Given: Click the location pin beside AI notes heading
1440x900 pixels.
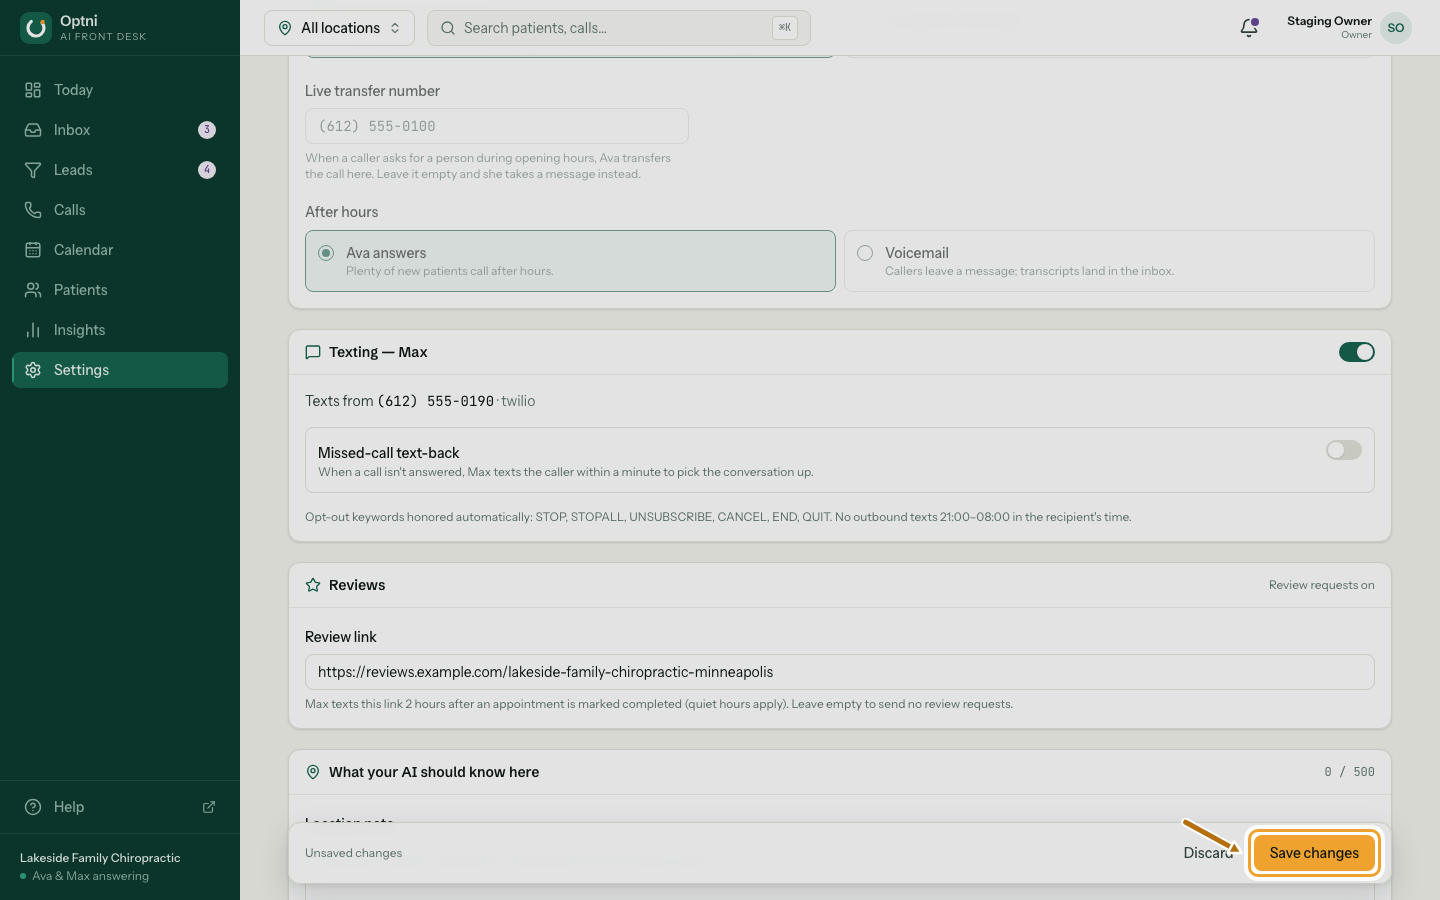Looking at the screenshot, I should pos(313,772).
